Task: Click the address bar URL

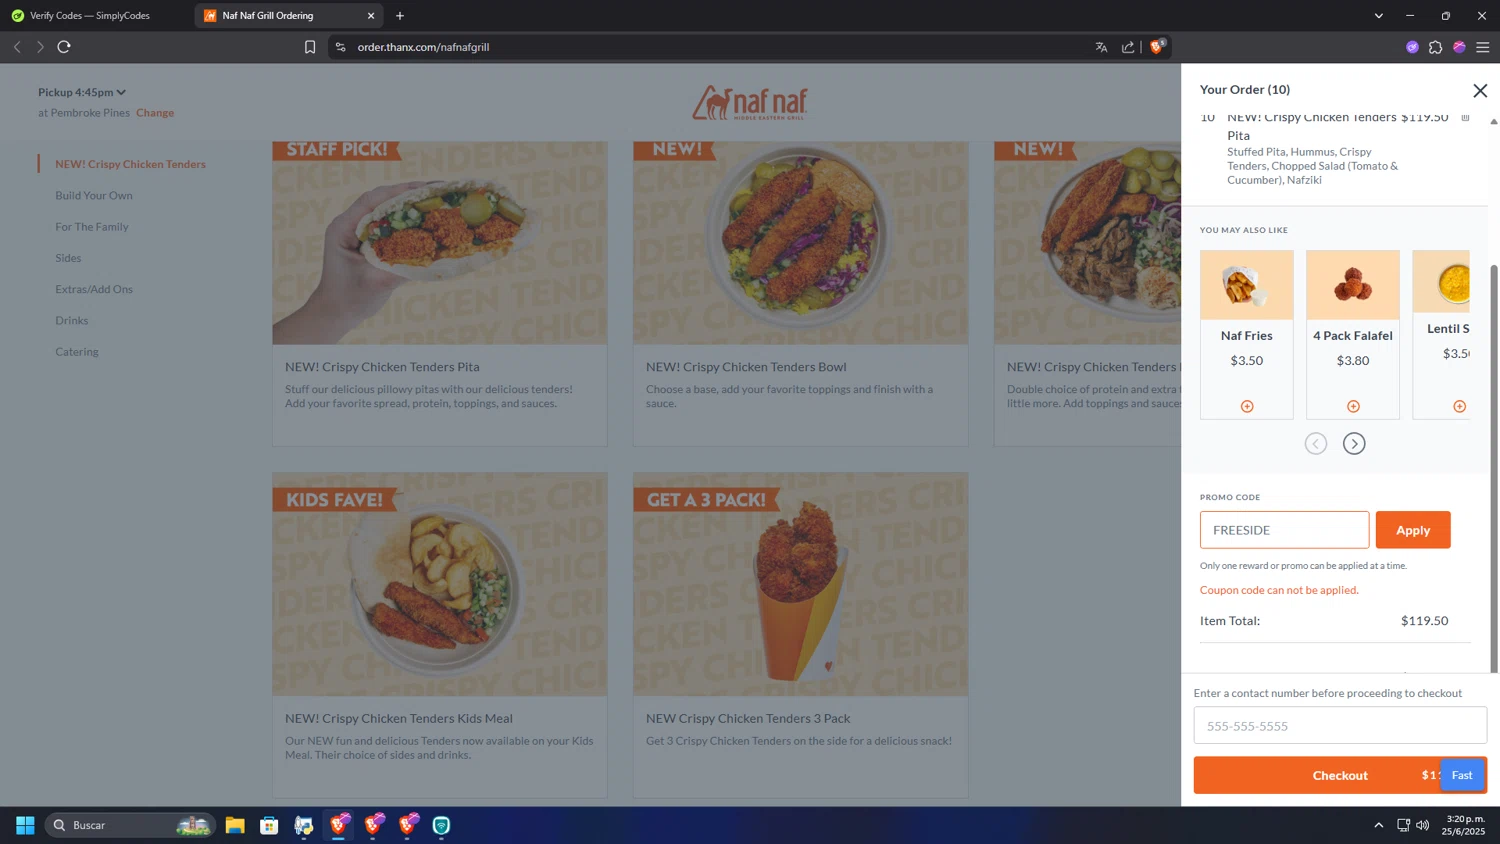Action: tap(423, 47)
